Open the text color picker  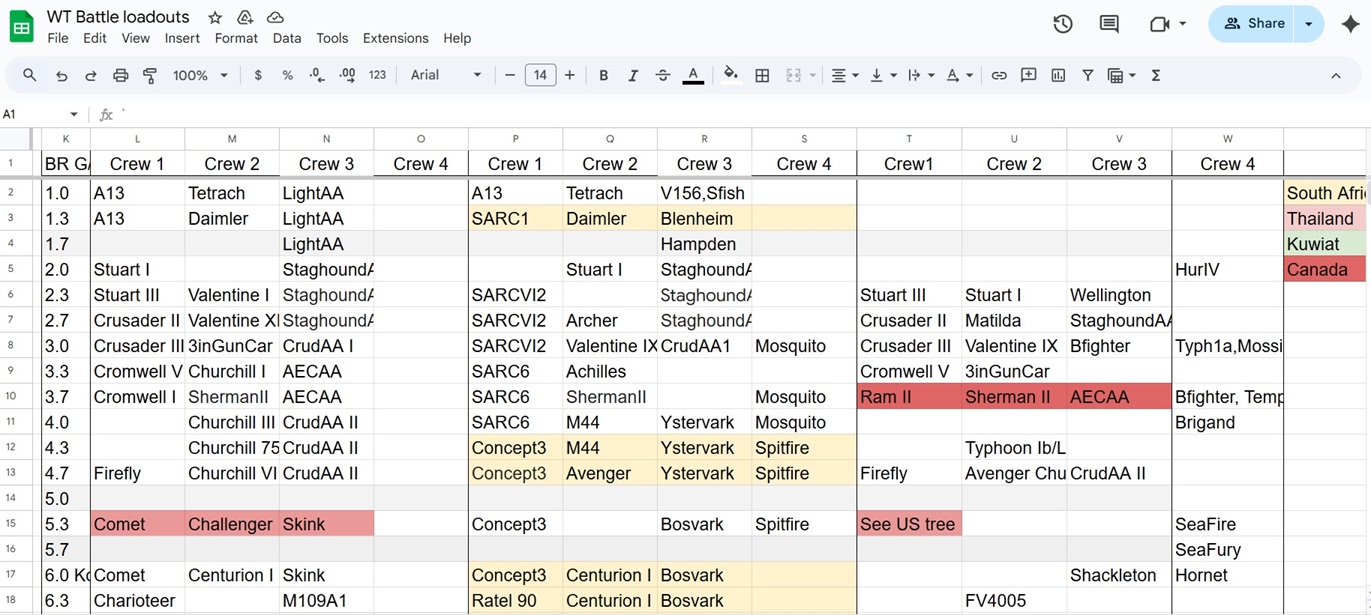pos(693,75)
